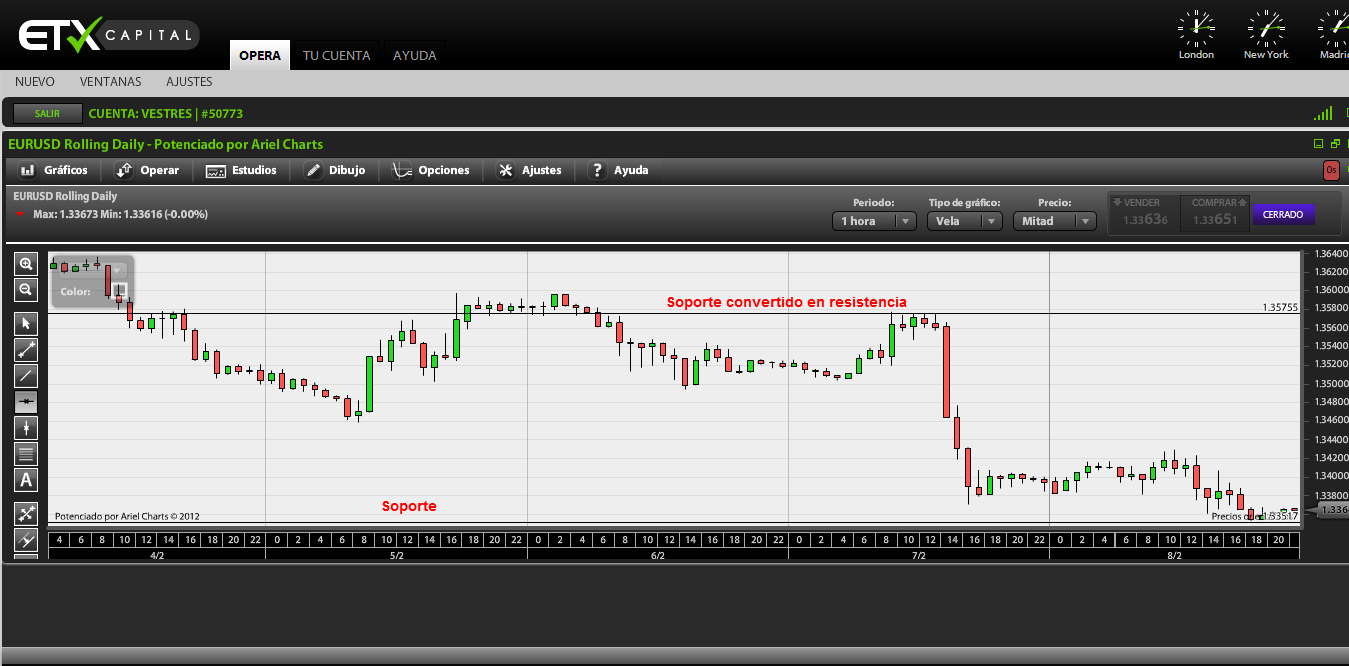Expand the Tipo de gráfico Vela dropdown
Viewport: 1349px width, 666px height.
point(964,221)
